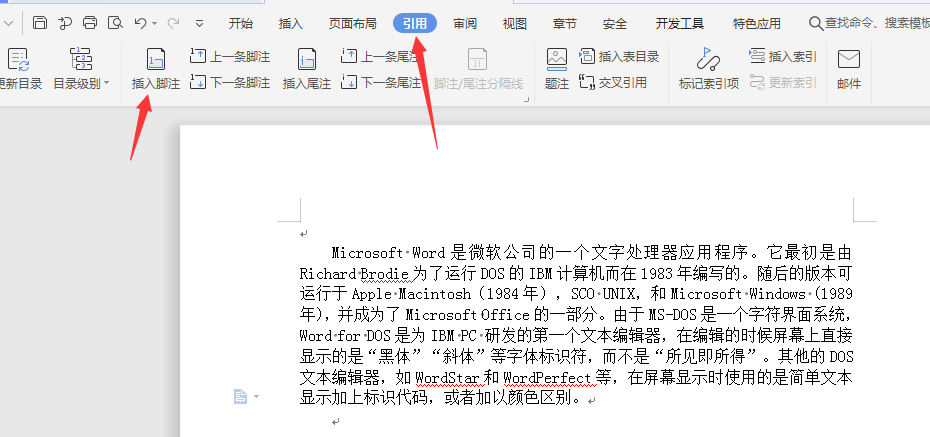Click the word "Brodie" in the document

[385, 274]
